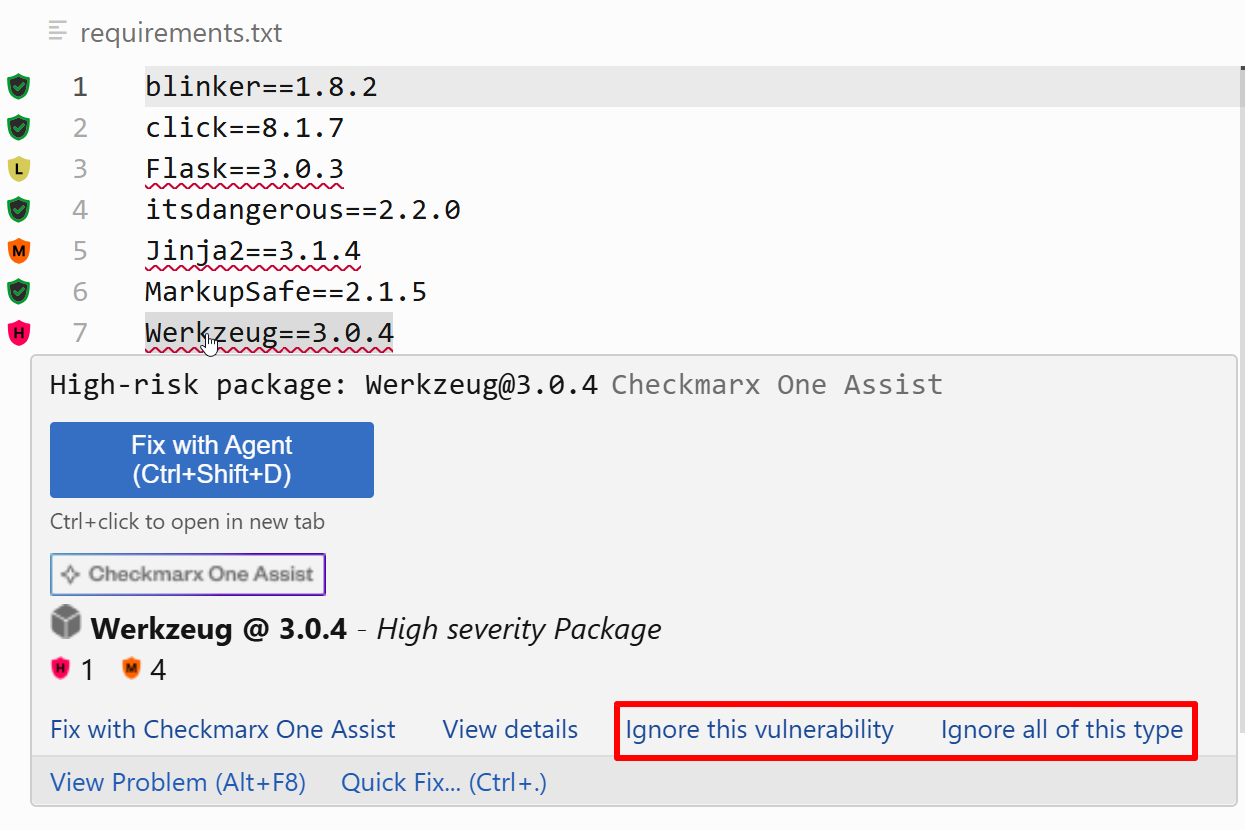Click green shield icon beside MarkupSafe line
The width and height of the screenshot is (1245, 830).
[x=18, y=292]
